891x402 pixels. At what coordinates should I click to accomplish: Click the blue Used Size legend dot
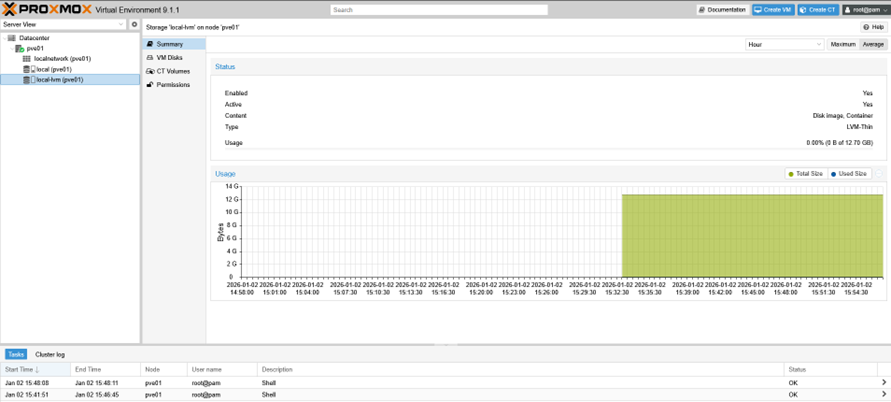pyautogui.click(x=833, y=173)
